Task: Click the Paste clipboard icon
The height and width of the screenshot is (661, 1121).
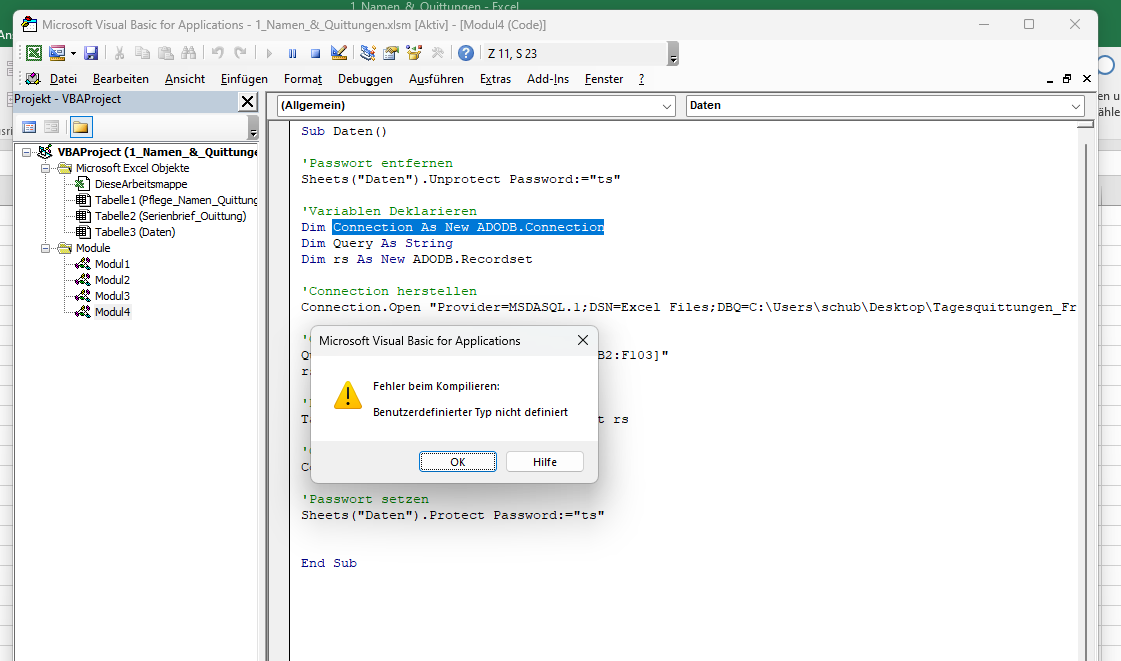Action: (x=166, y=53)
